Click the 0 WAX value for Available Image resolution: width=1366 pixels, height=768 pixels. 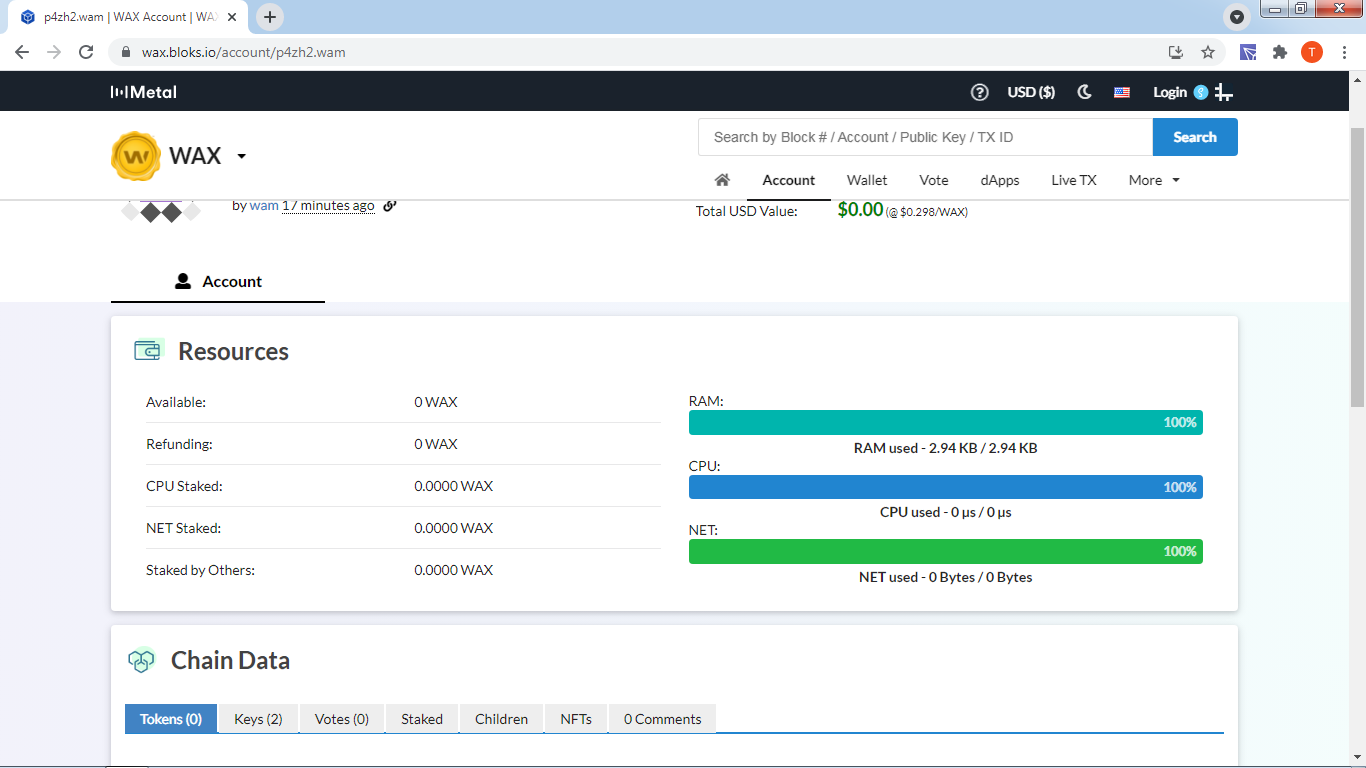[x=436, y=402]
